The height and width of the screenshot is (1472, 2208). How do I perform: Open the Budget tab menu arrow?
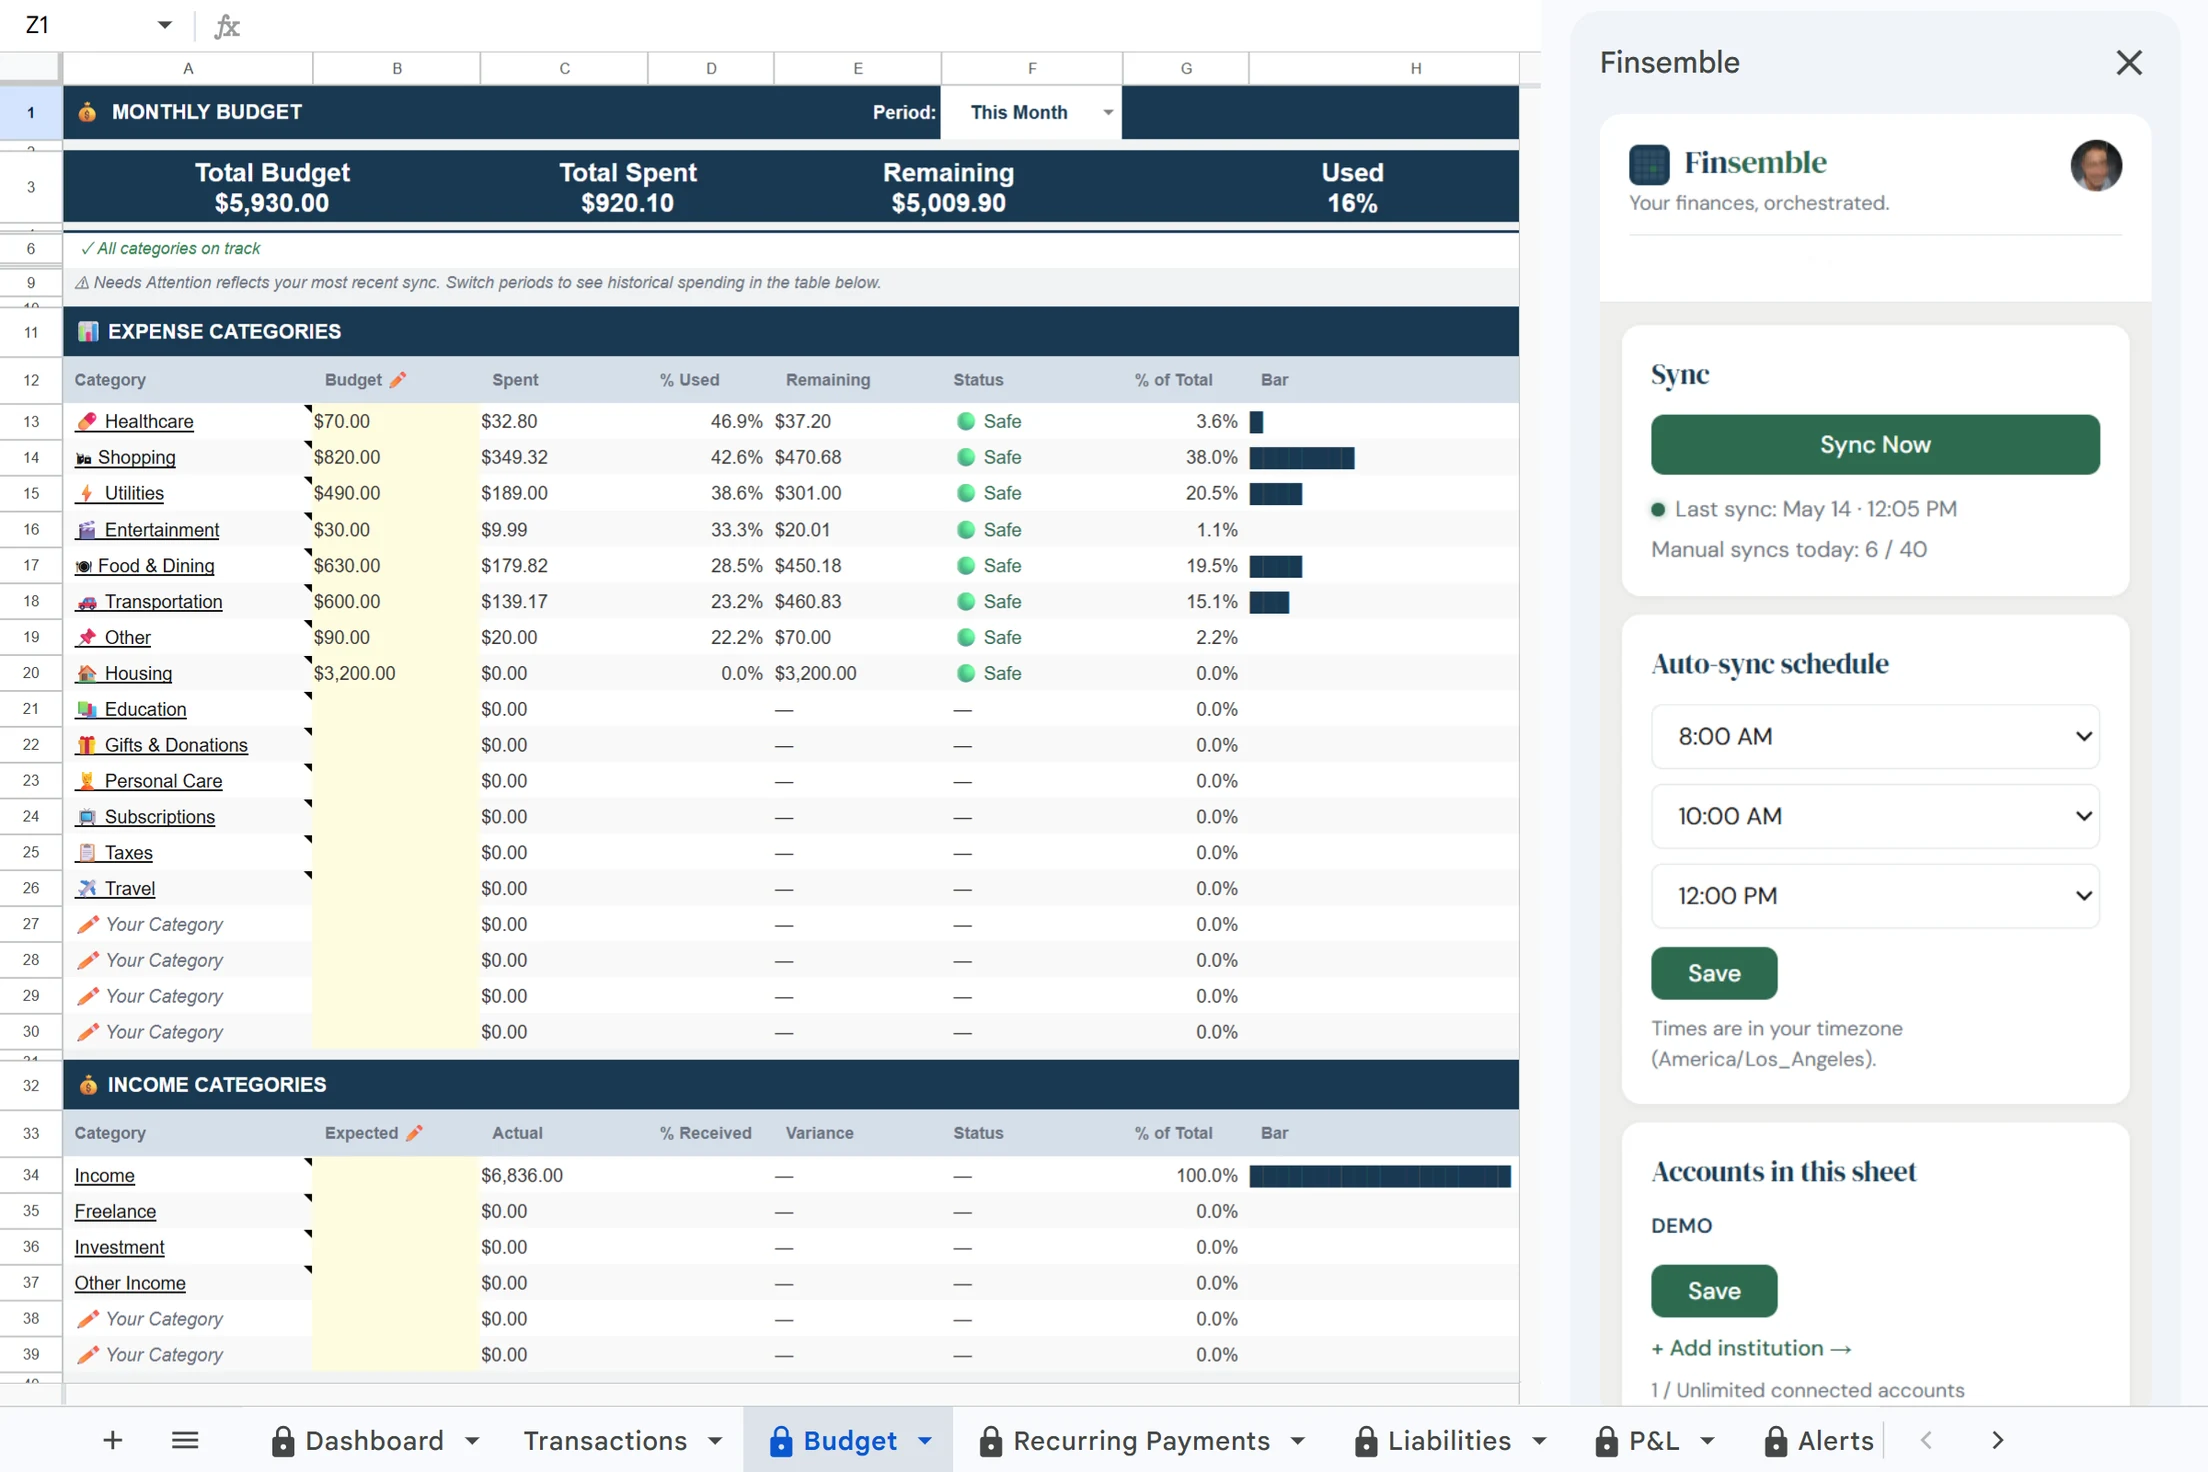925,1441
